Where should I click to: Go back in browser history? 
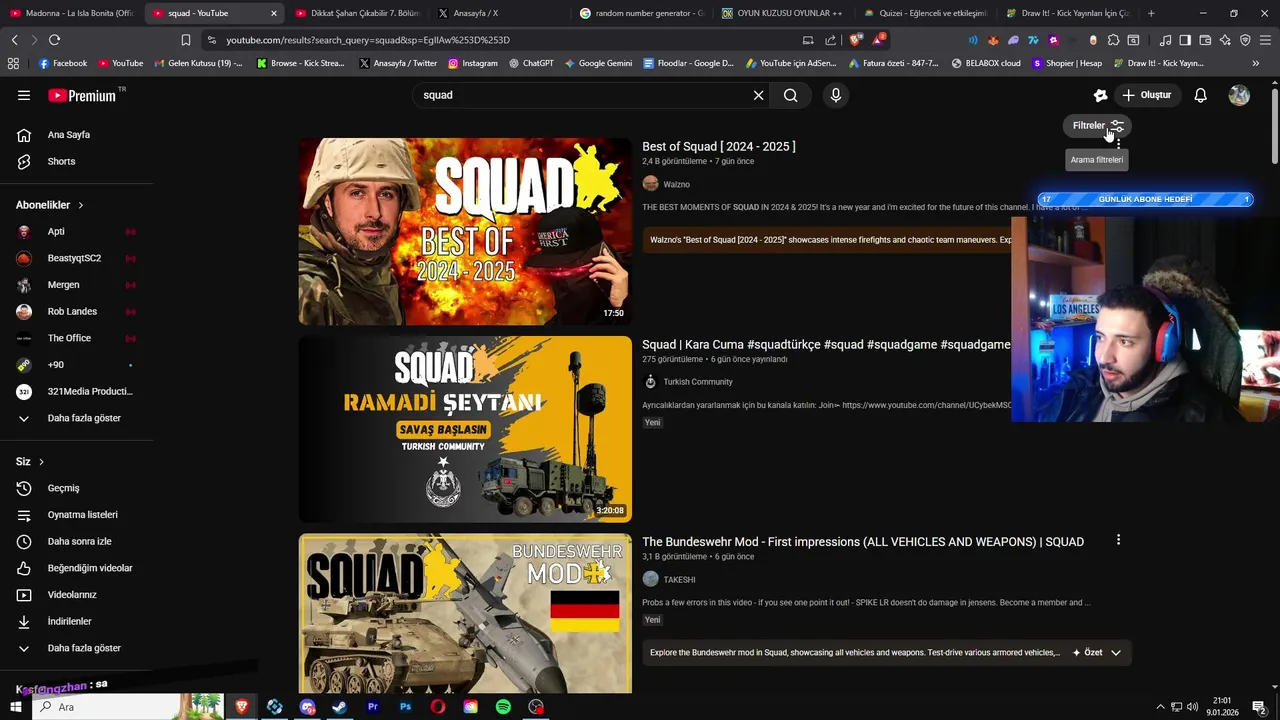14,40
